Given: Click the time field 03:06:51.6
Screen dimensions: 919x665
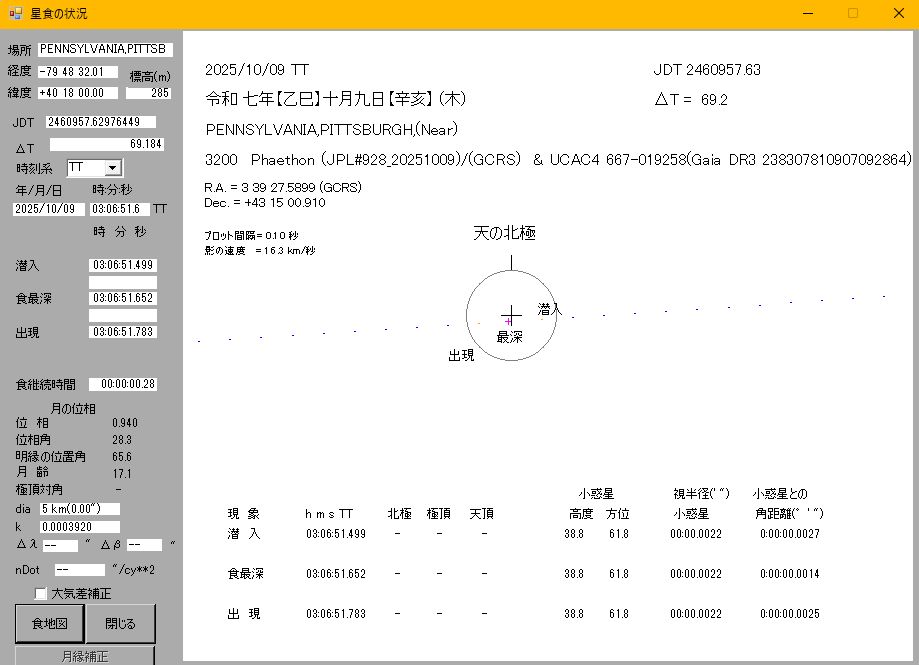Looking at the screenshot, I should 119,209.
